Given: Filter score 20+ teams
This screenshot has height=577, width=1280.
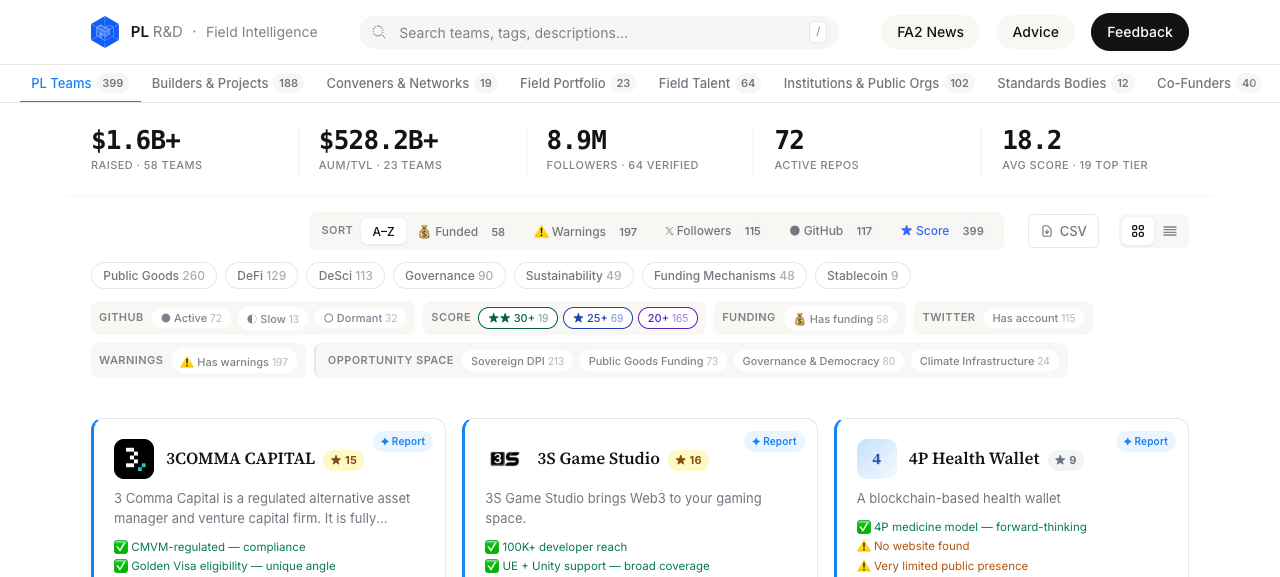Looking at the screenshot, I should pyautogui.click(x=668, y=318).
